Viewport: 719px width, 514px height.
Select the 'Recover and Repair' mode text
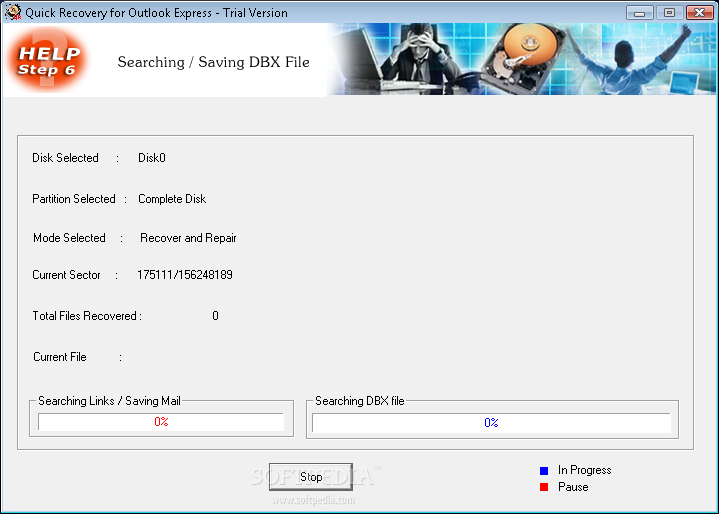click(x=188, y=238)
